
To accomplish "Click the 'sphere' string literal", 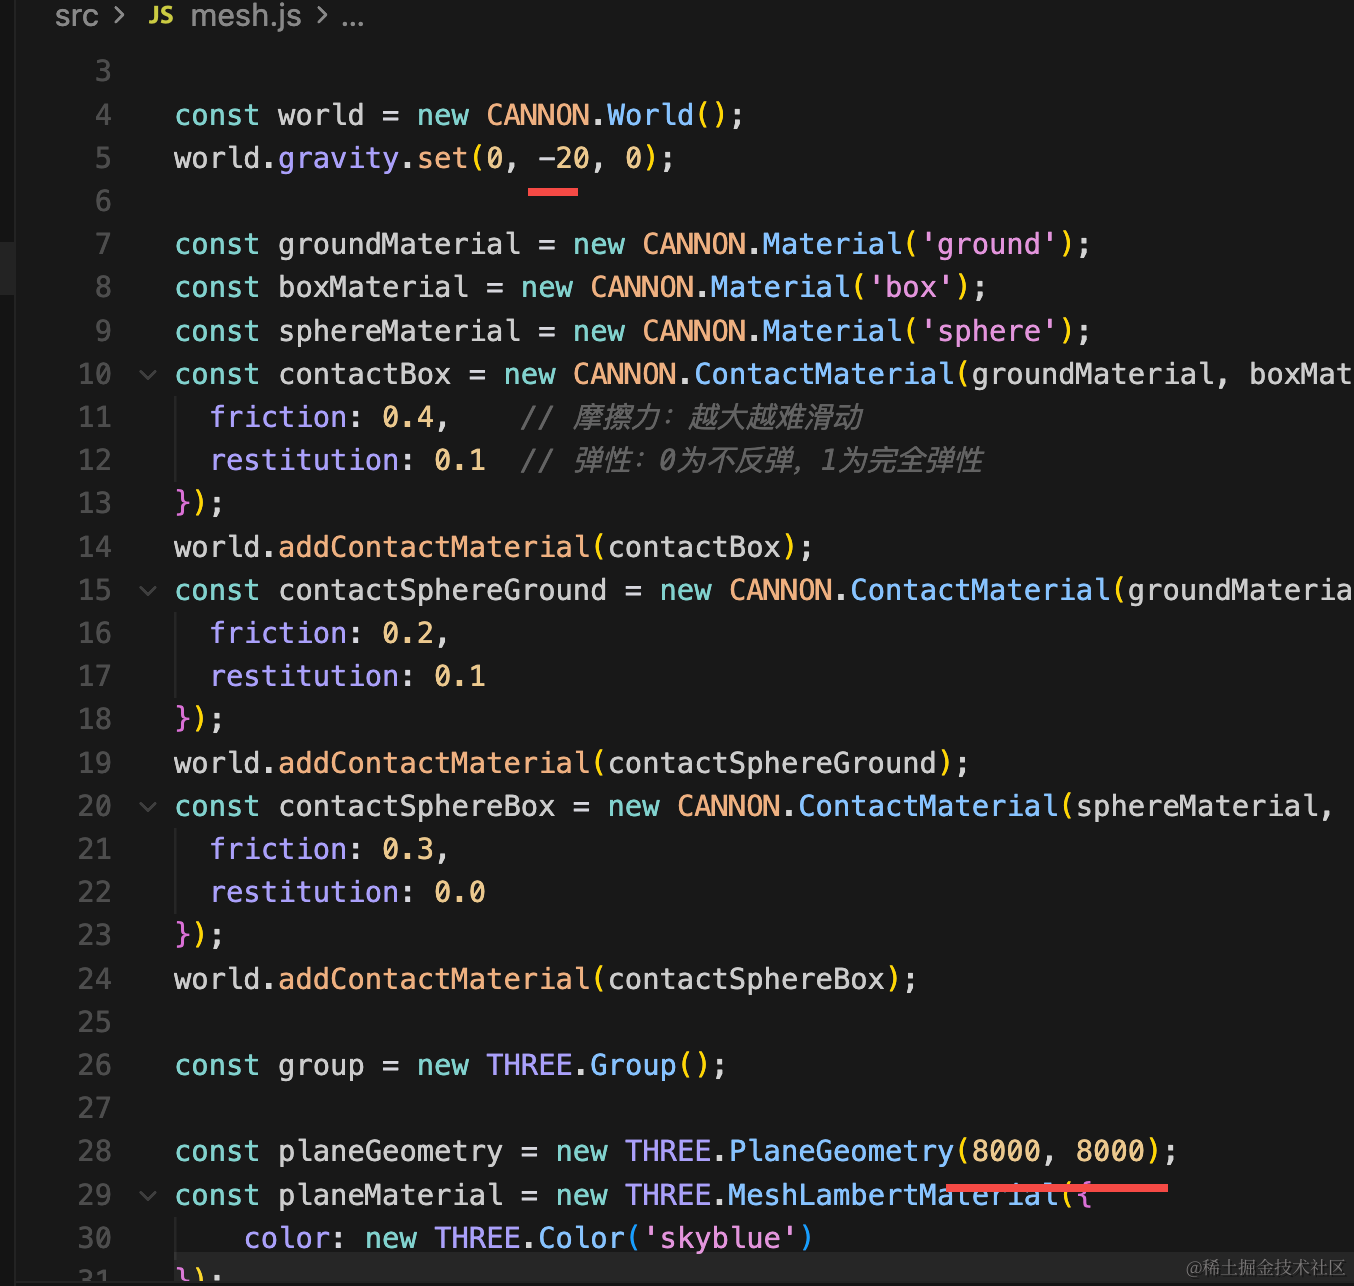I will (989, 331).
